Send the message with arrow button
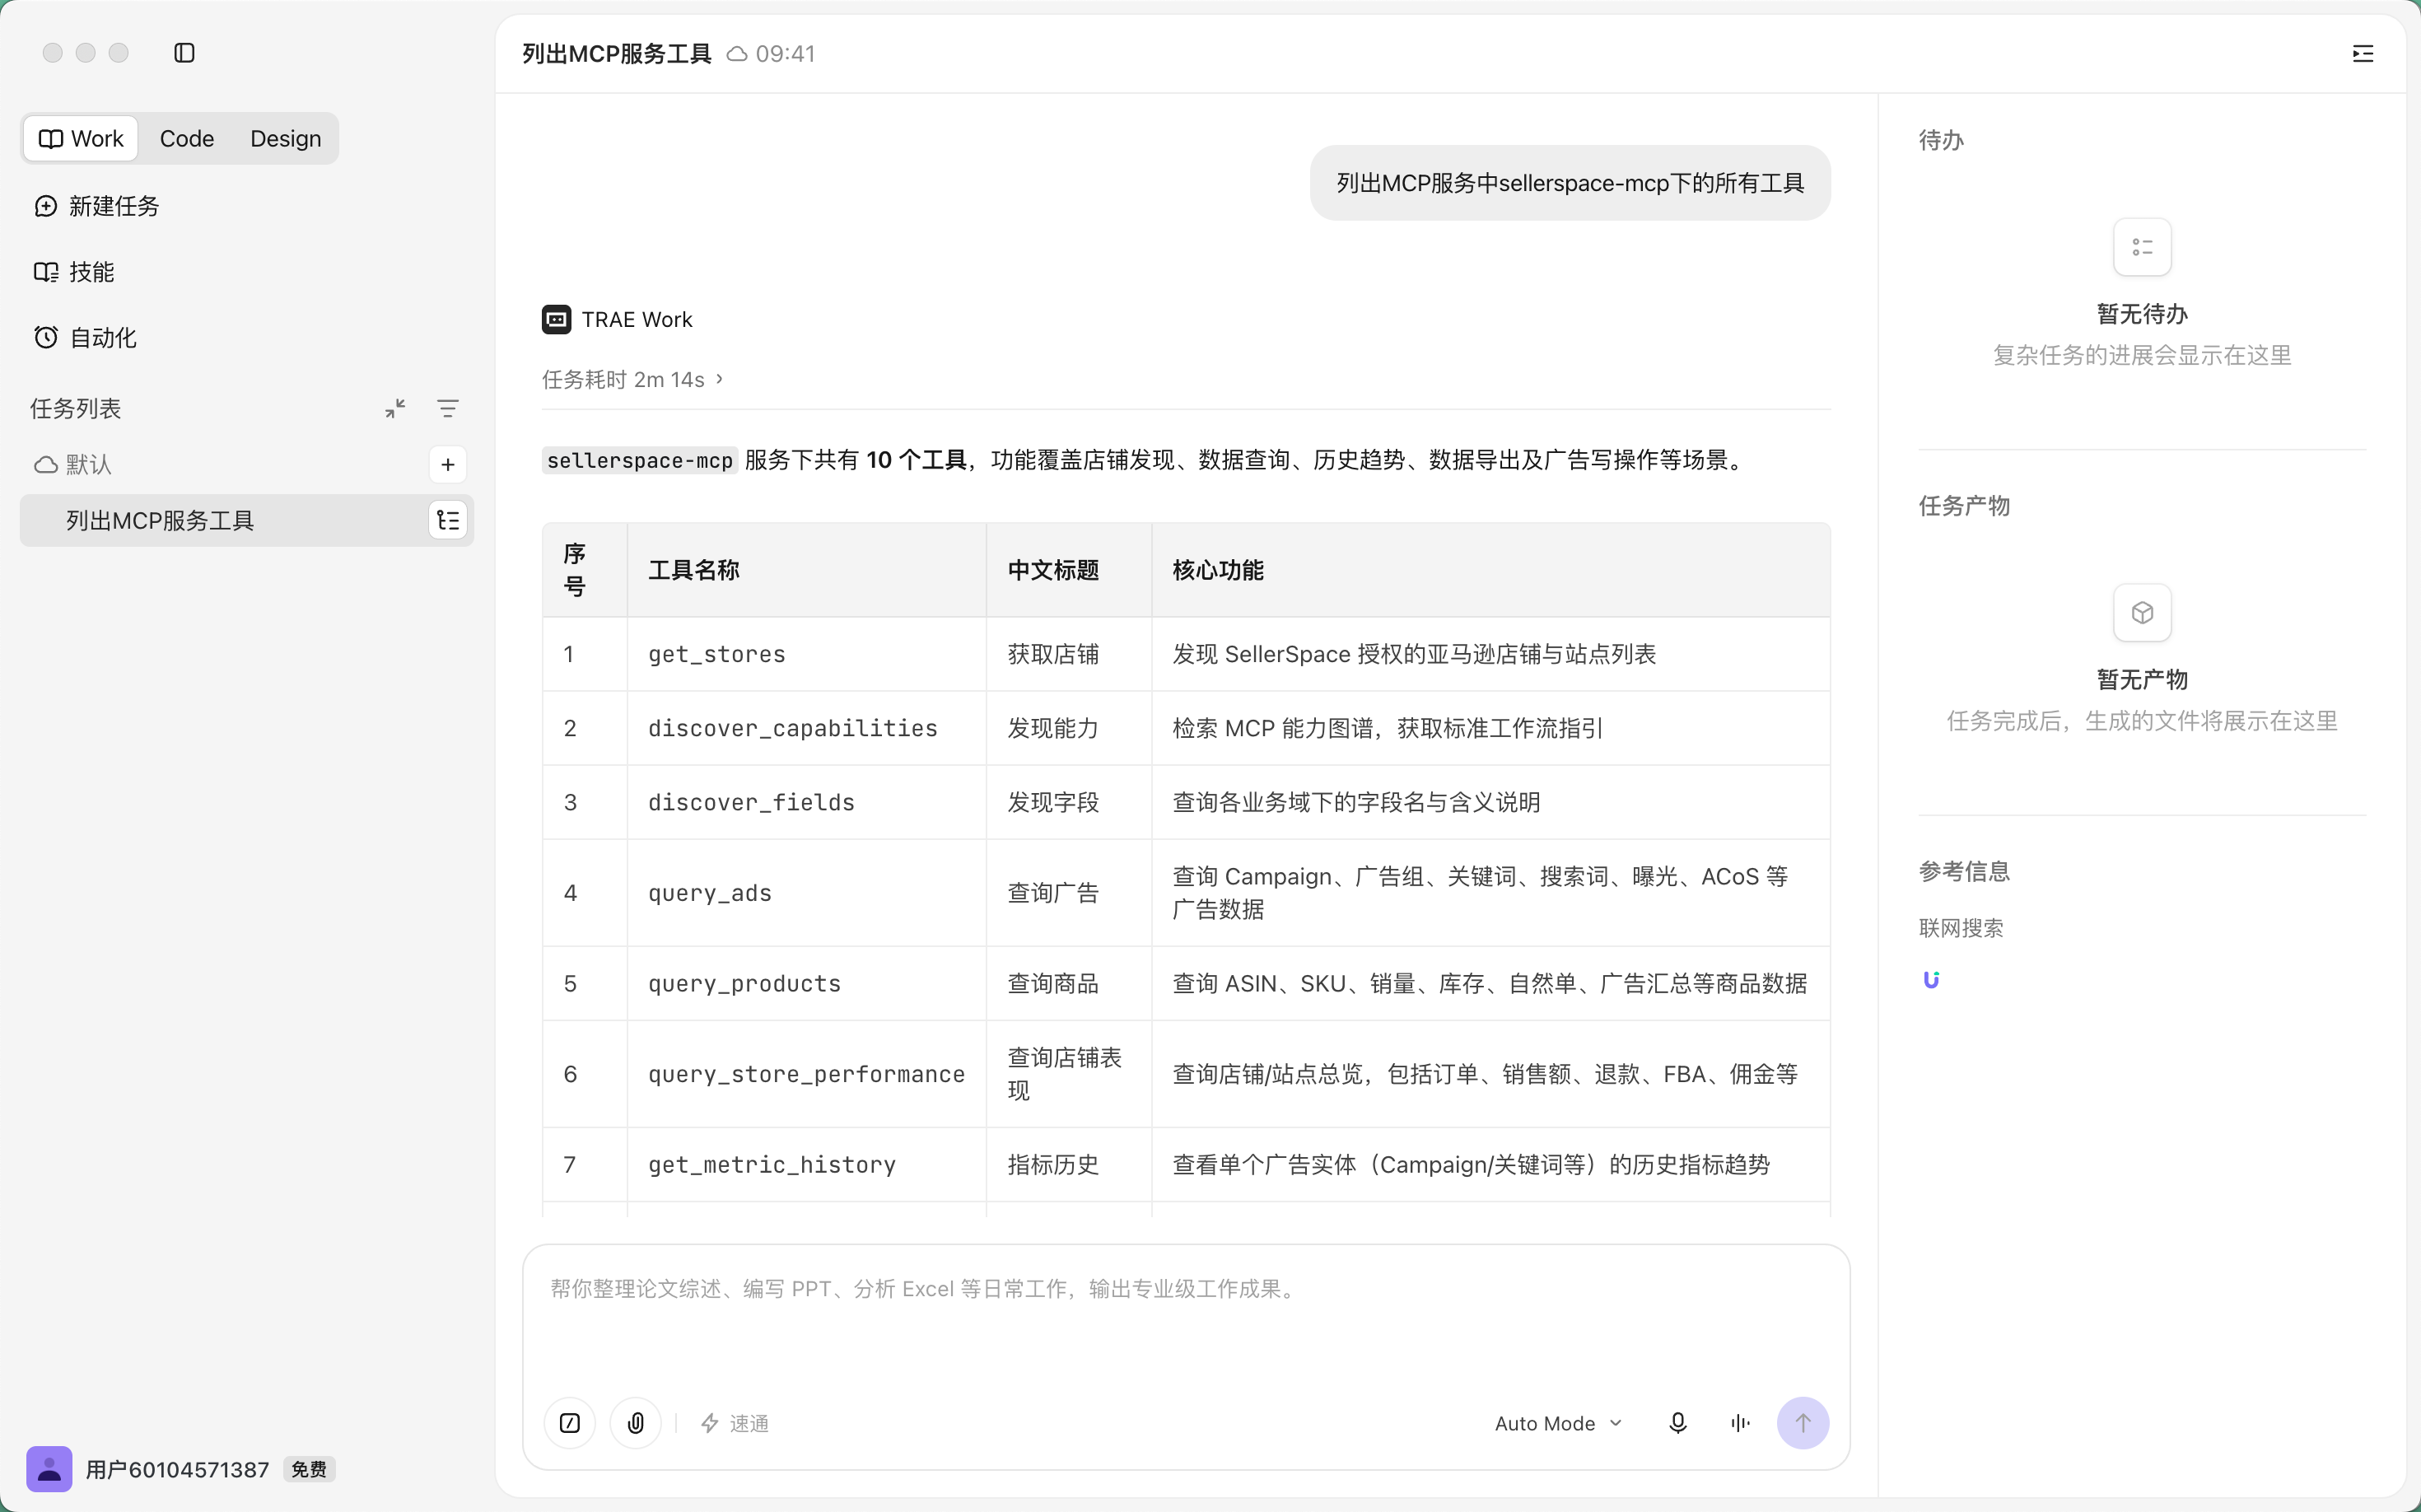 click(x=1803, y=1423)
